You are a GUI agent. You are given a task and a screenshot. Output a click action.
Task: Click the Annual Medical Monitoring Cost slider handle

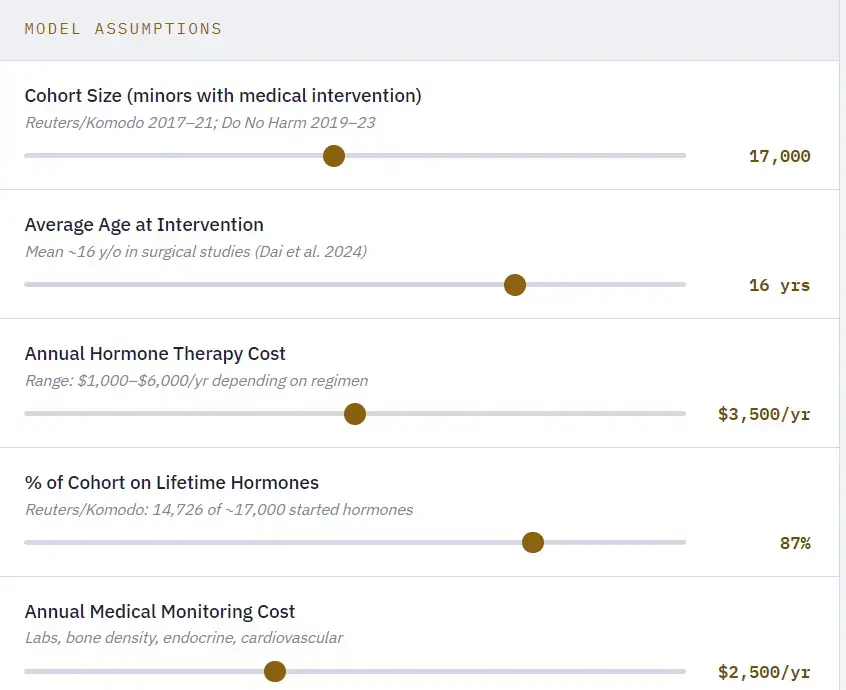[x=275, y=672]
